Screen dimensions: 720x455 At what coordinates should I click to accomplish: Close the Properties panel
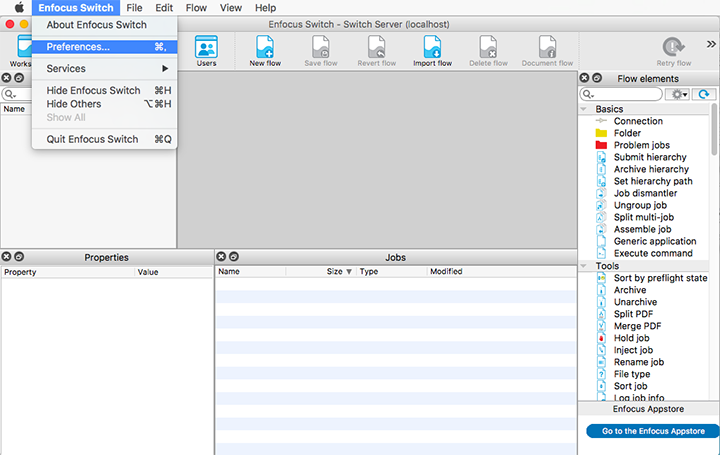point(6,257)
